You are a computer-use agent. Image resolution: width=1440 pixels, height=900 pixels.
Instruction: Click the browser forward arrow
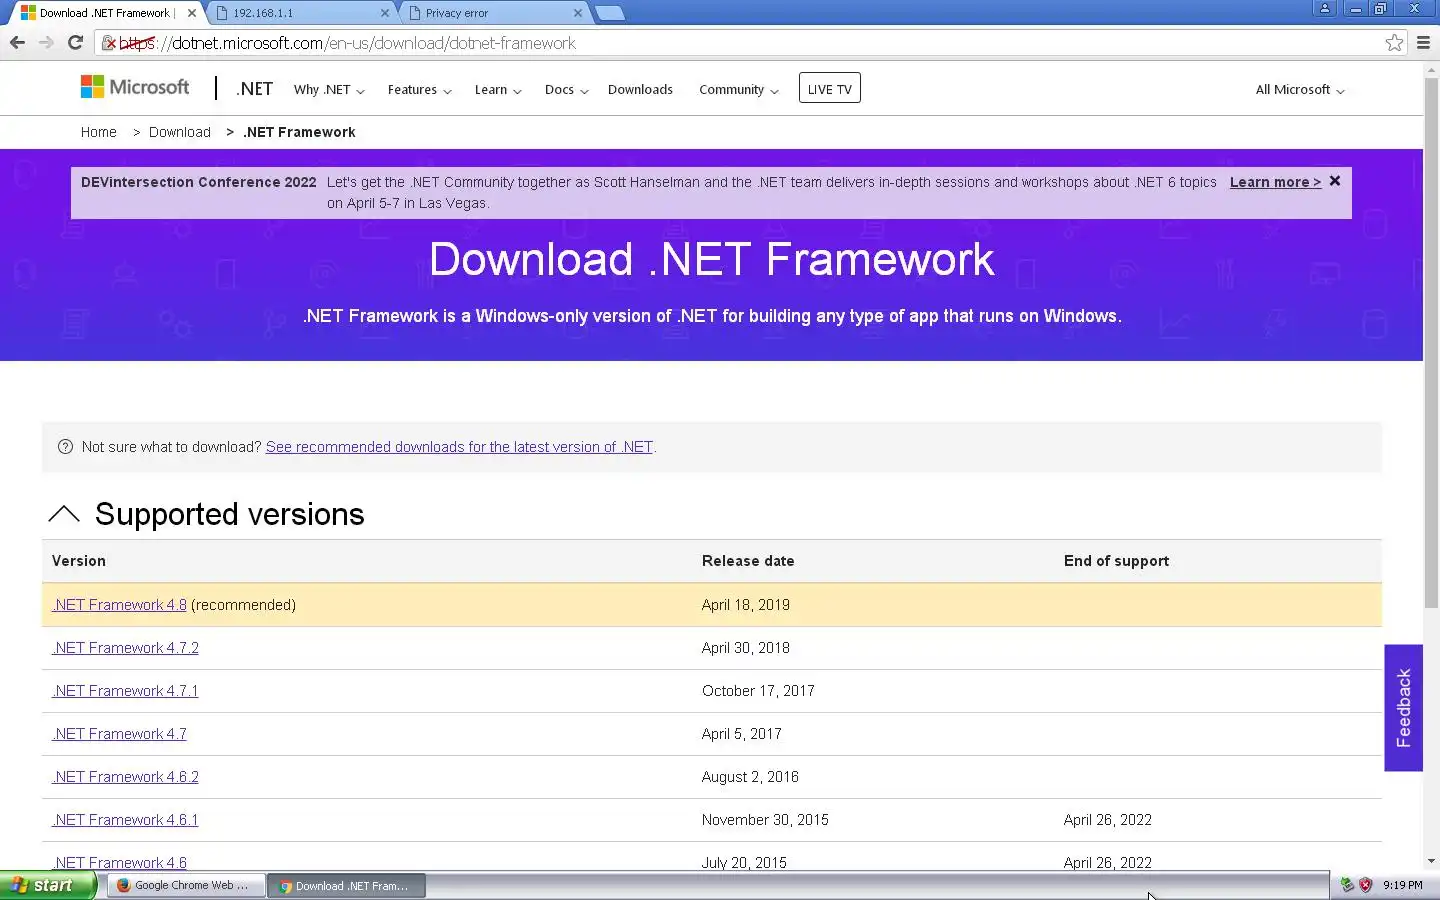coord(46,42)
